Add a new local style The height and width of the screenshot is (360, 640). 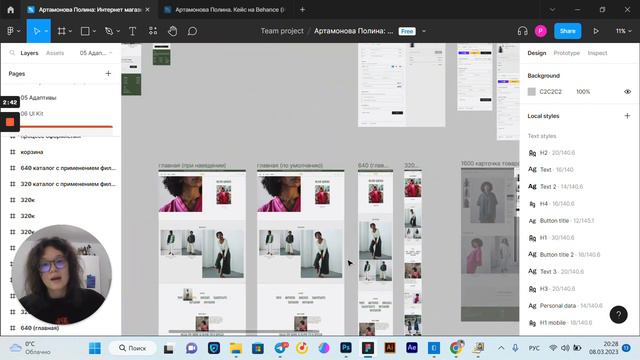point(627,116)
